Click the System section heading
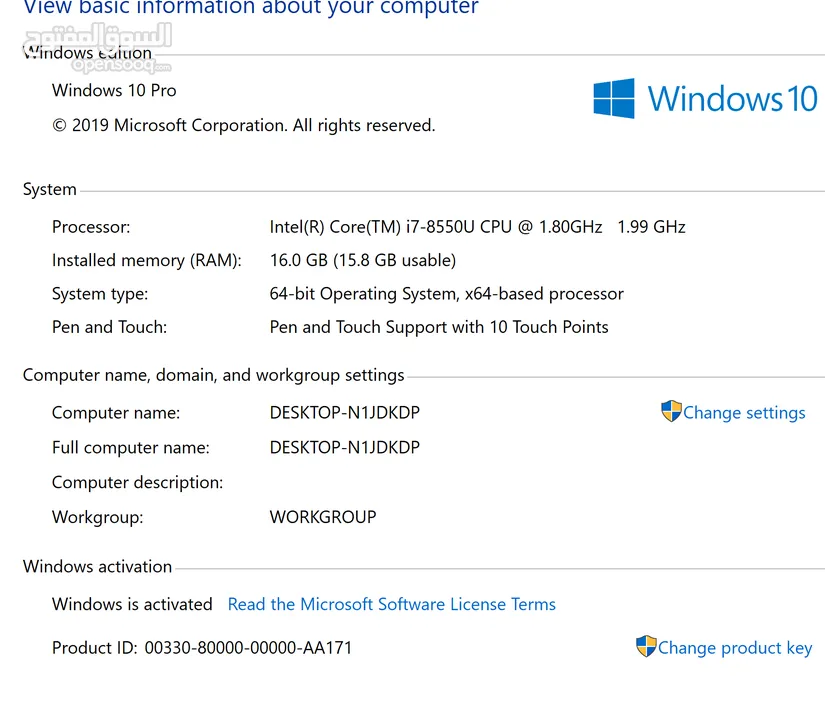825x720 pixels. [x=50, y=189]
